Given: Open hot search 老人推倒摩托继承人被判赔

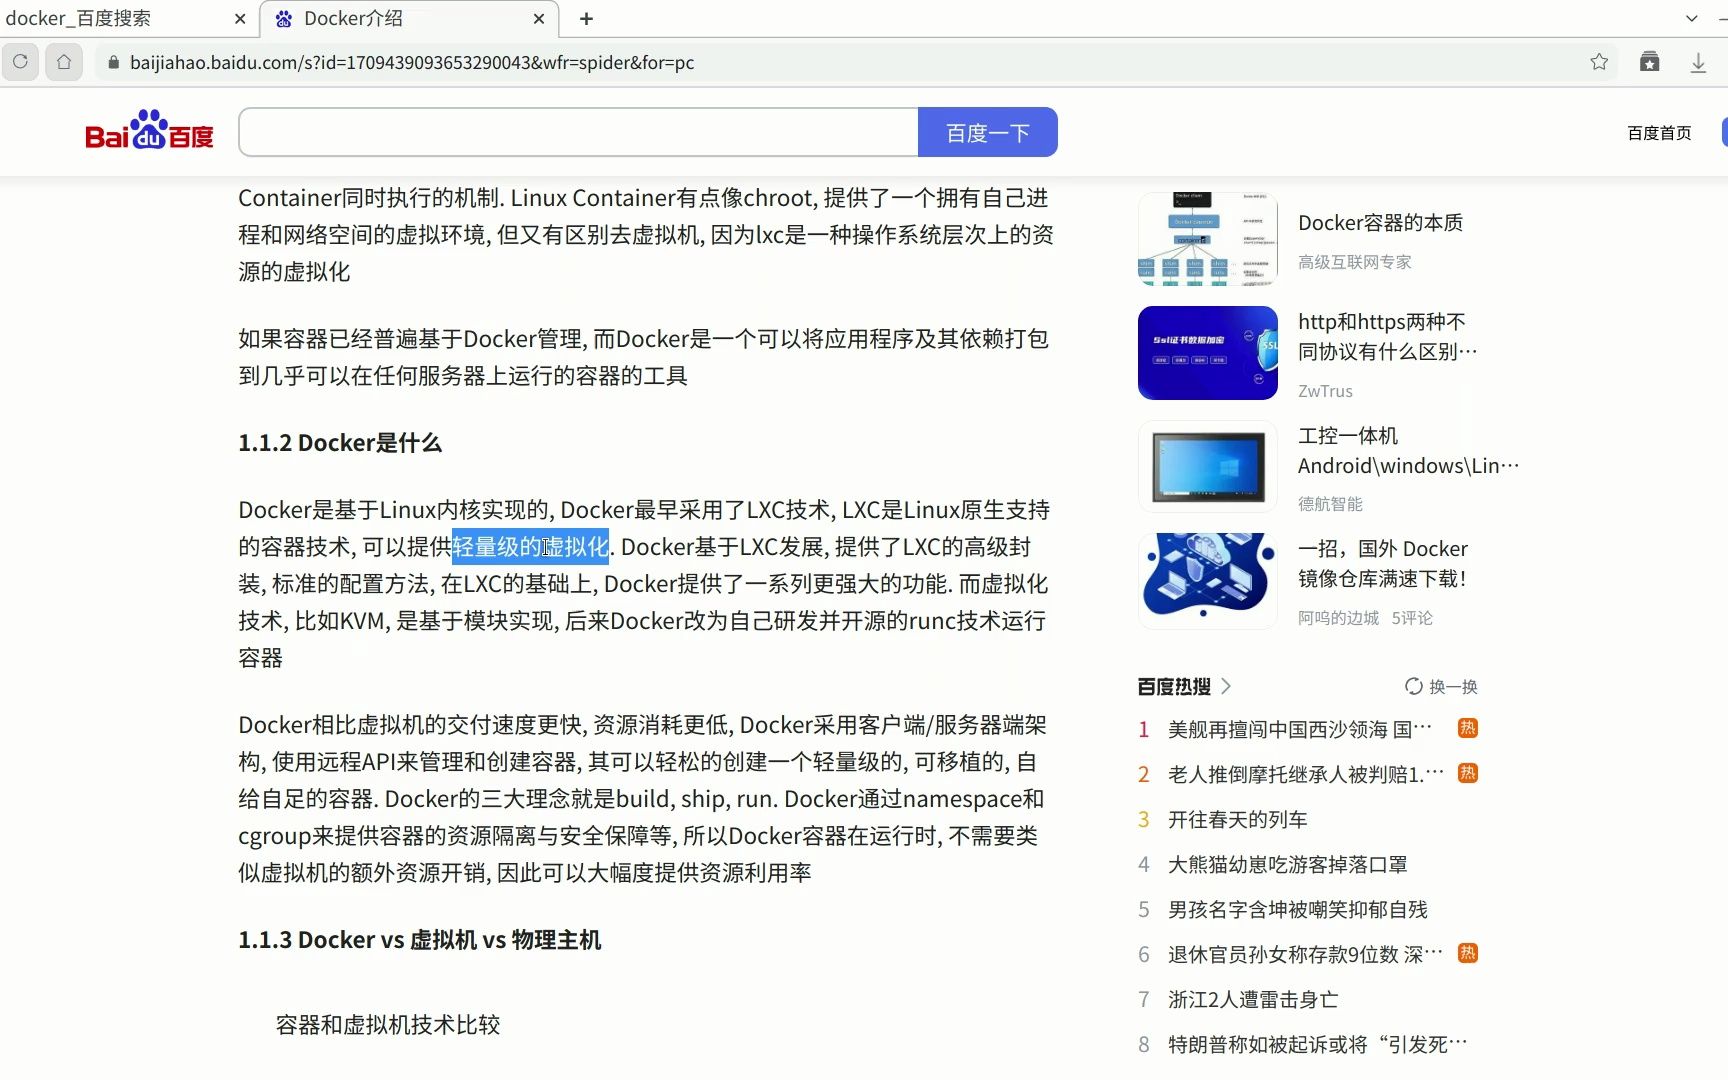Looking at the screenshot, I should point(1306,775).
